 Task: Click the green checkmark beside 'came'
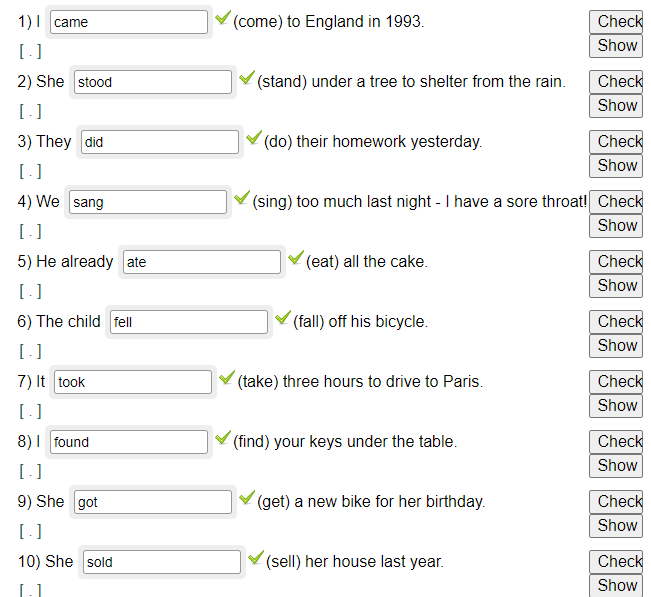[222, 19]
